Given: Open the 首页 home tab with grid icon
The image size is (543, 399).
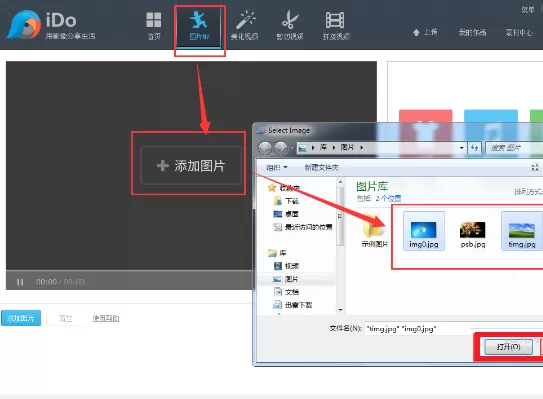Looking at the screenshot, I should (154, 26).
